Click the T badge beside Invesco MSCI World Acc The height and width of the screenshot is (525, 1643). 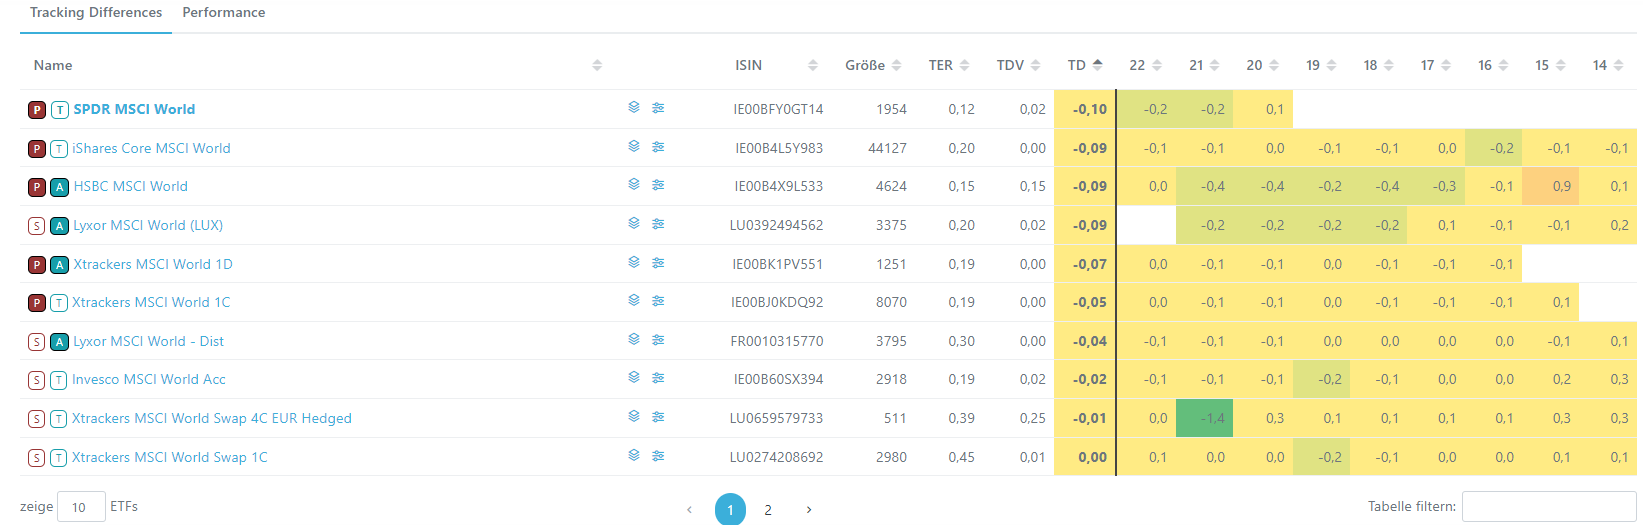59,380
